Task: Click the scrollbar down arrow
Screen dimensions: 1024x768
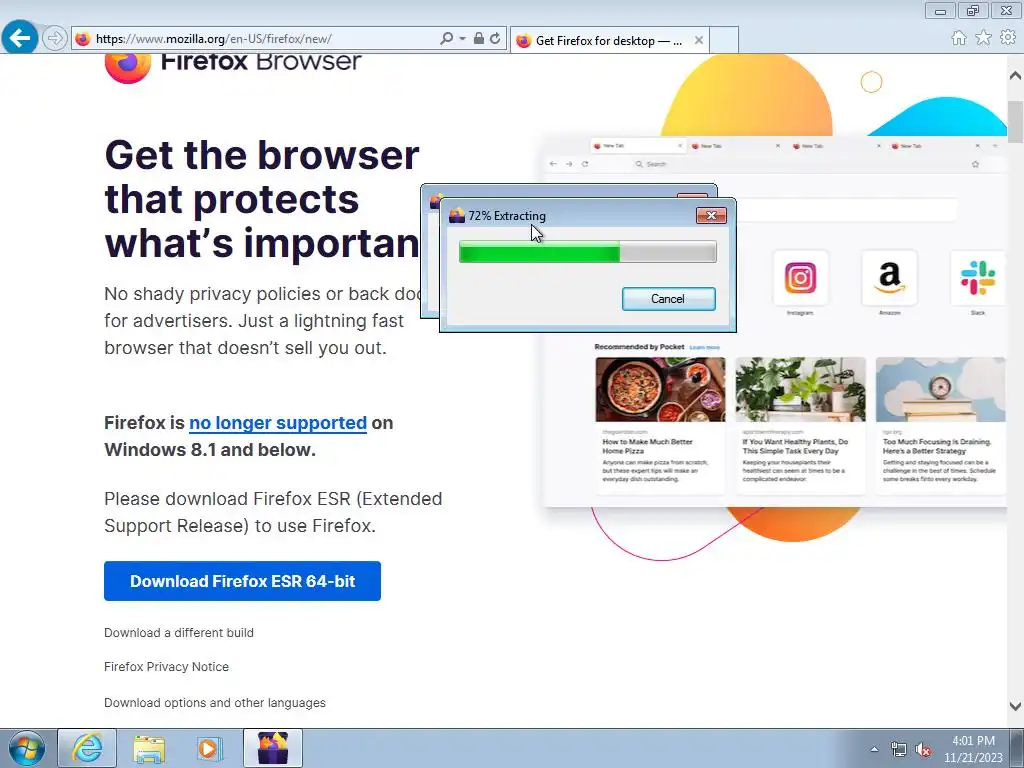Action: (x=1016, y=707)
